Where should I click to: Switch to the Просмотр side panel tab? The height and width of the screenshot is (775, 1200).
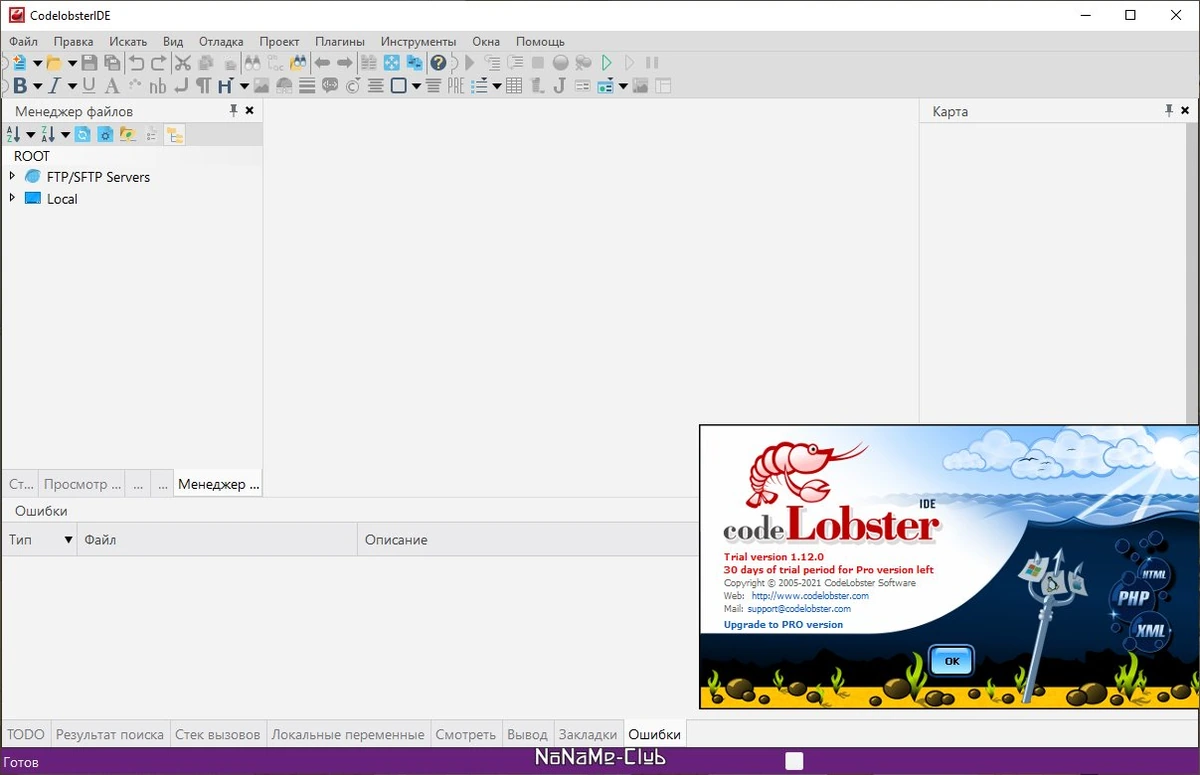(x=81, y=484)
